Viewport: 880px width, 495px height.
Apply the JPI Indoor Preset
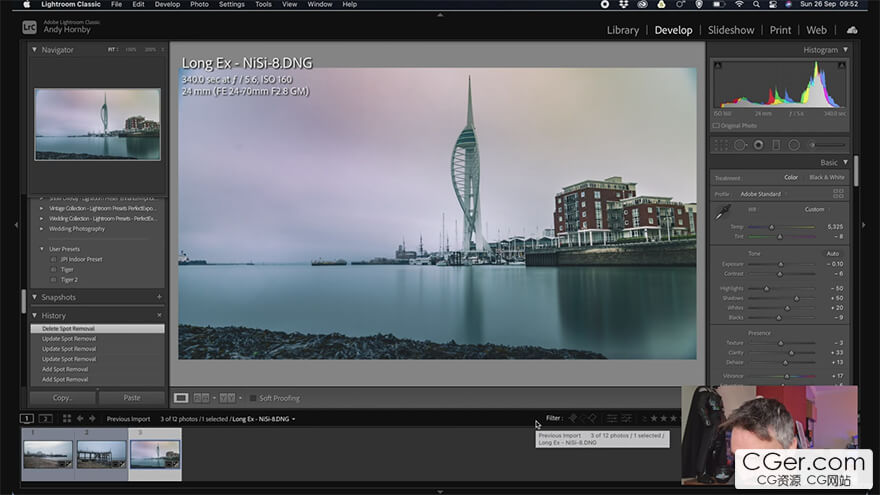click(81, 259)
